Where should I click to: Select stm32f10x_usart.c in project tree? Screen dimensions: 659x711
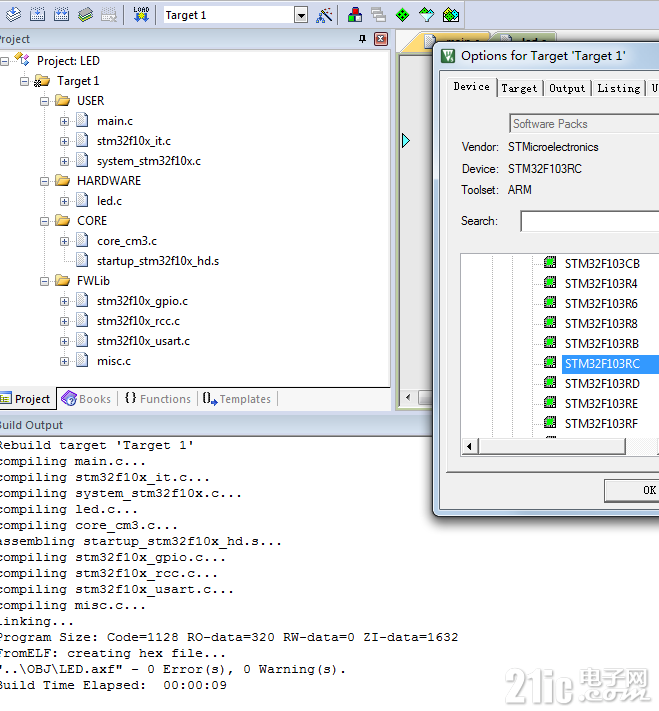[143, 341]
